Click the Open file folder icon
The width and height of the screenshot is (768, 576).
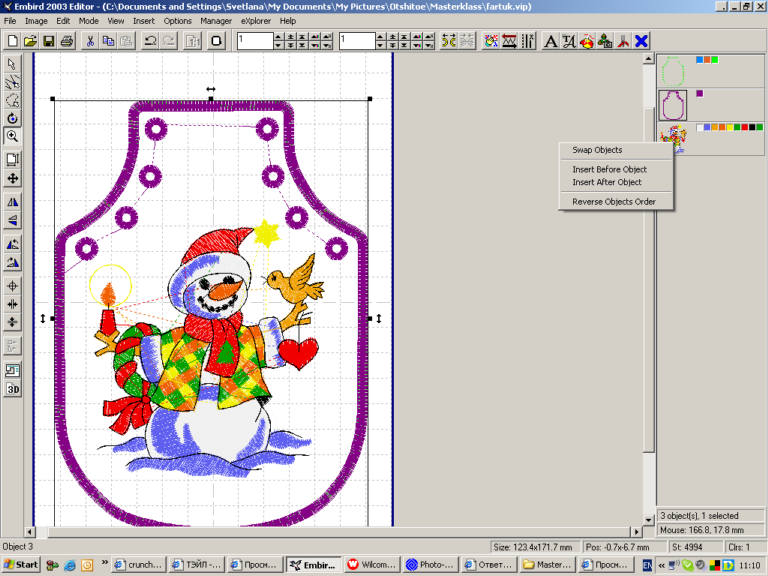click(x=30, y=41)
